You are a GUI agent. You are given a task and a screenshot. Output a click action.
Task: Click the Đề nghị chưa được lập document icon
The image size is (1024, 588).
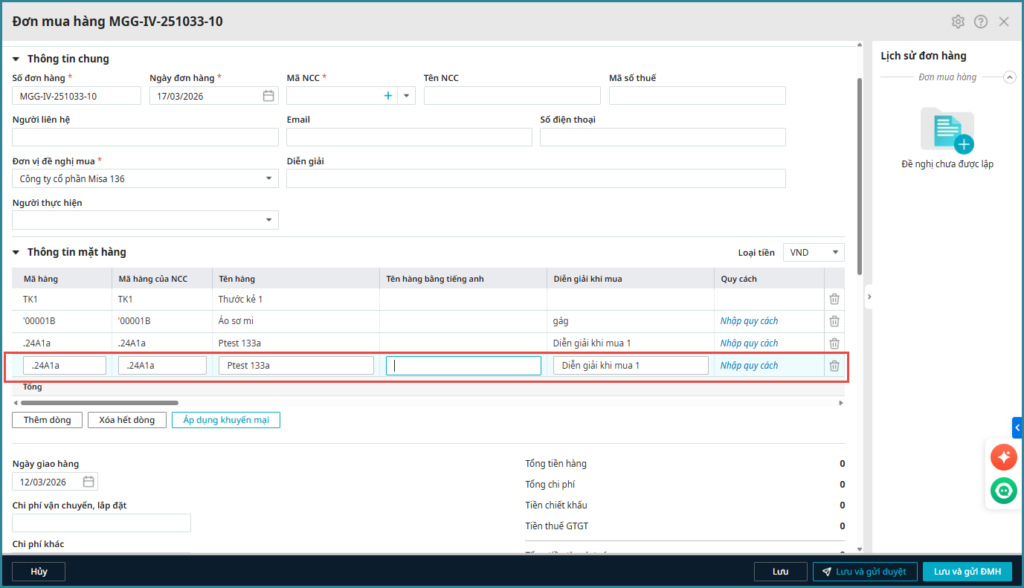click(x=947, y=130)
